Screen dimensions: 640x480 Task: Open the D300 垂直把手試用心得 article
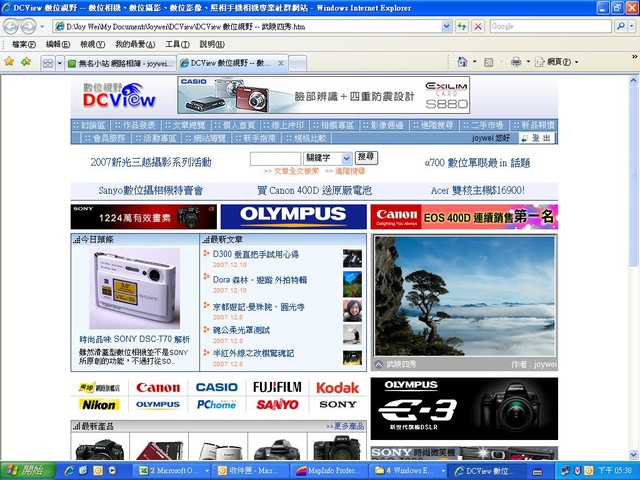(x=256, y=254)
